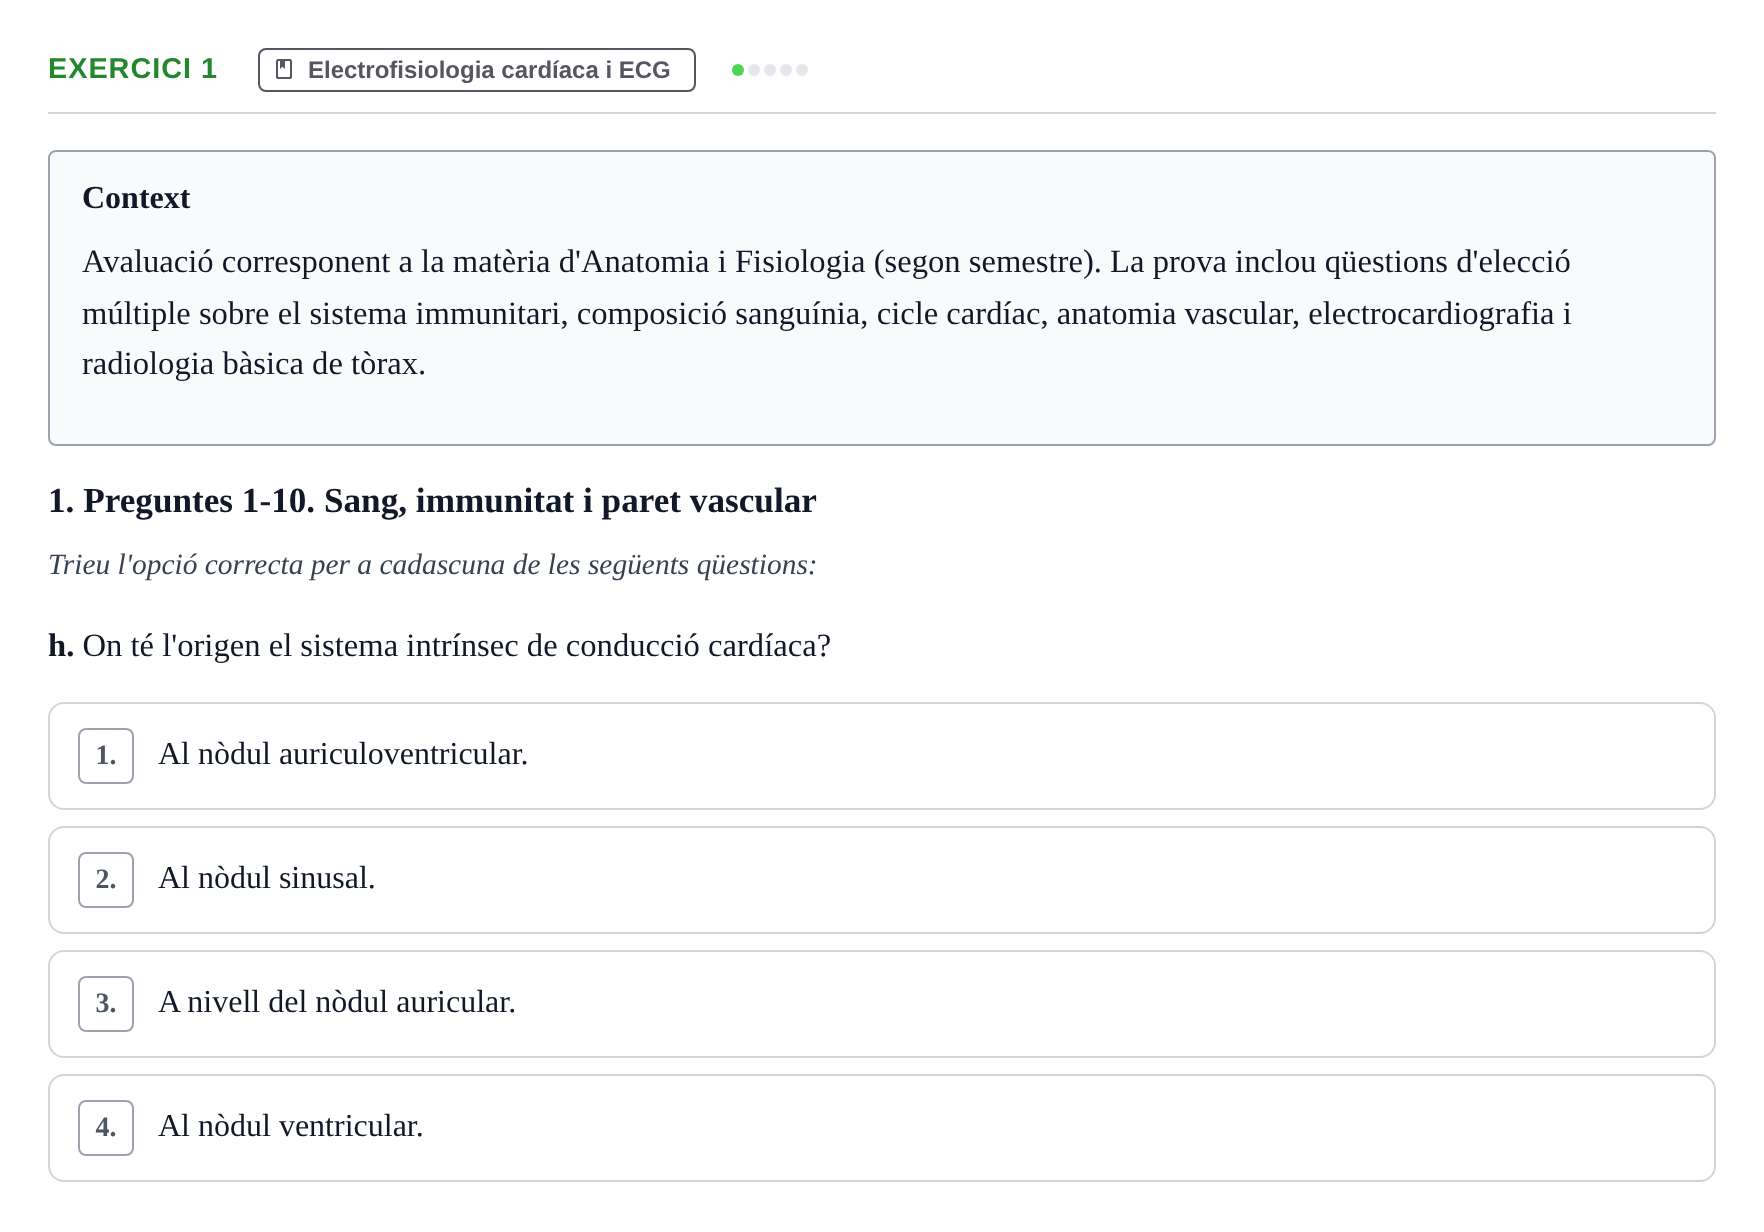Click the EXERCICI 1 heading

[133, 69]
